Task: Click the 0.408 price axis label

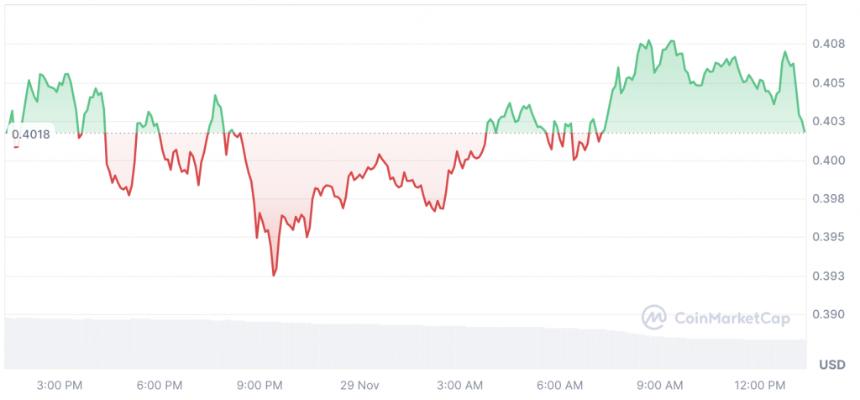Action: [x=830, y=44]
